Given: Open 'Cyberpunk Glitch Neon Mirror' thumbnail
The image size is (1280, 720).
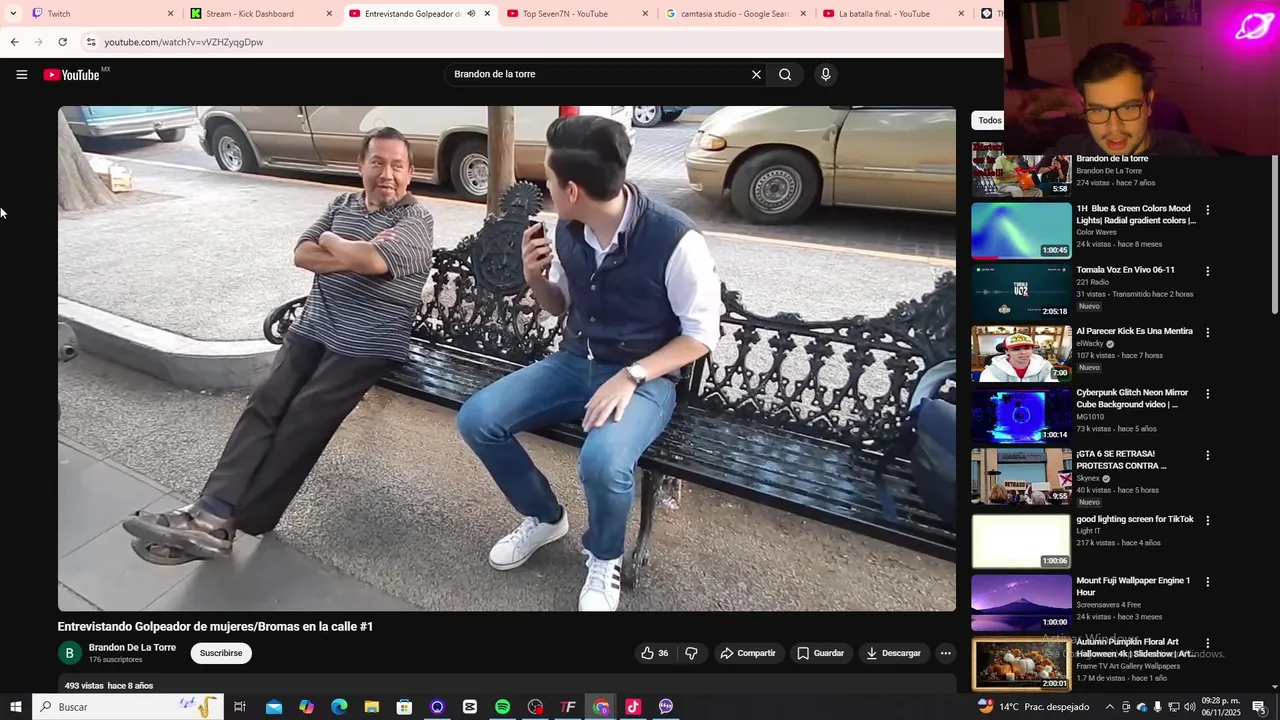Looking at the screenshot, I should tap(1021, 415).
